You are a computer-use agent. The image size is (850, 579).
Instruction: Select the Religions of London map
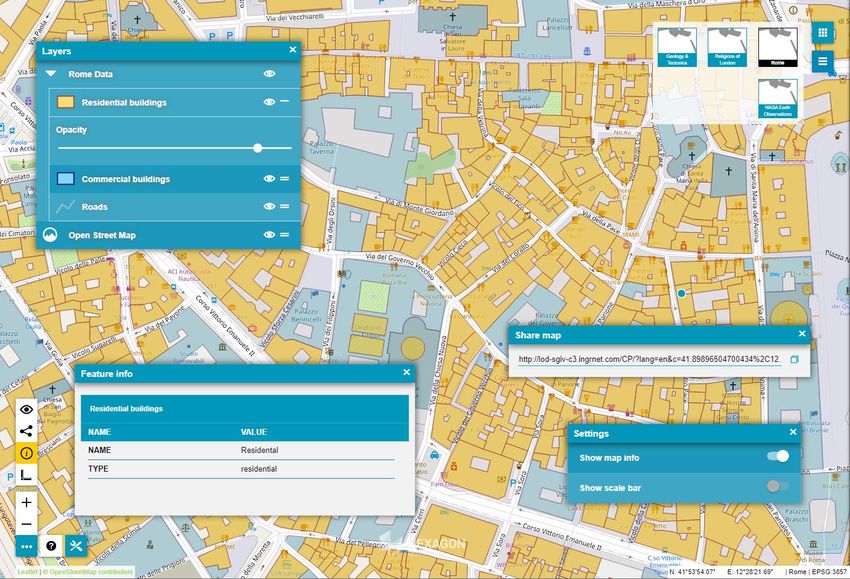click(727, 47)
